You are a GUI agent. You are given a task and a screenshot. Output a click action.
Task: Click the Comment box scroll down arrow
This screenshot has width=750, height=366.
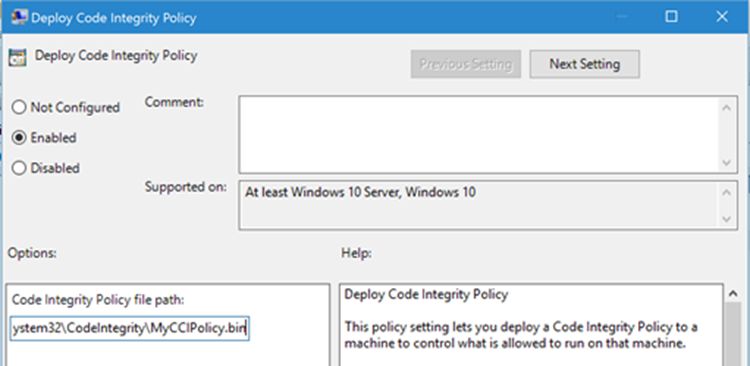coord(727,163)
